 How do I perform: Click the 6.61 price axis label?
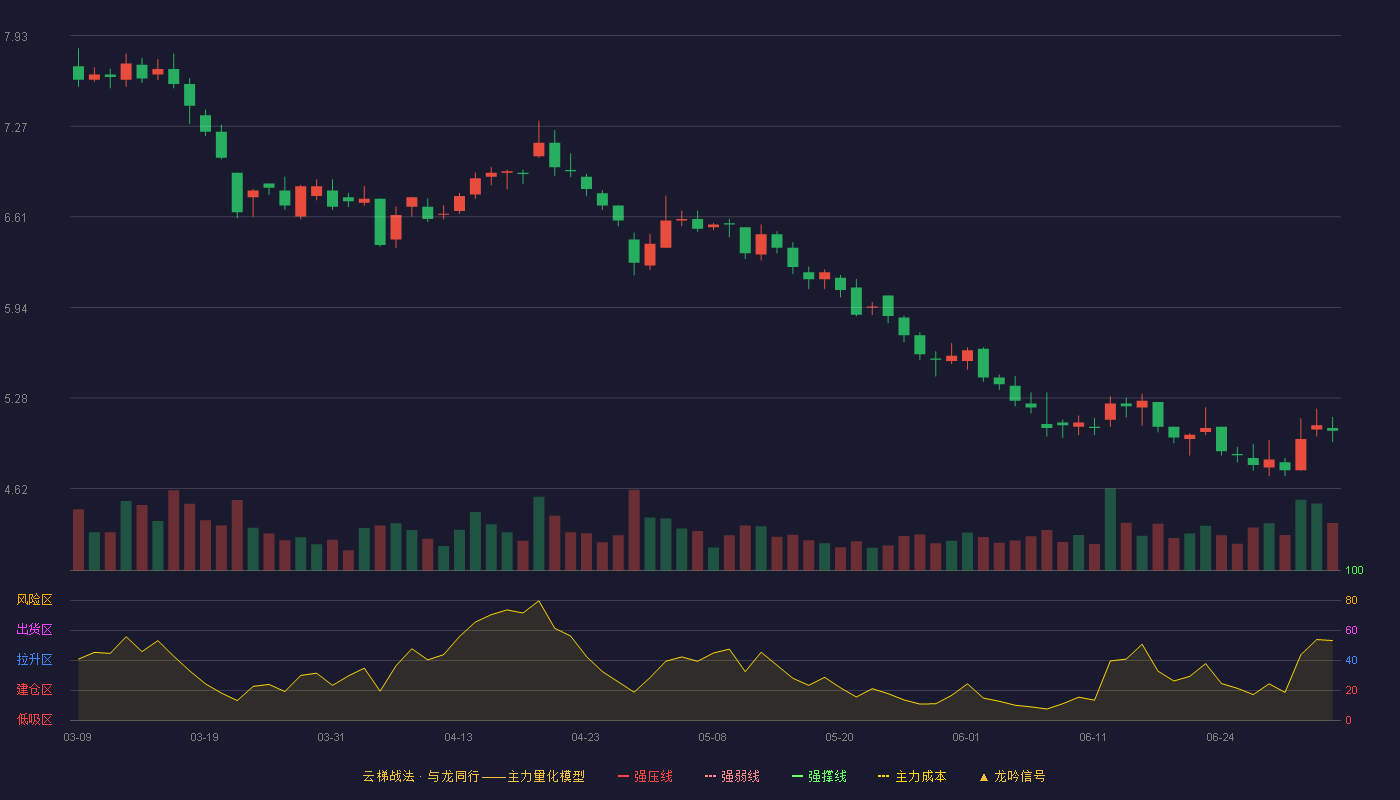pyautogui.click(x=16, y=218)
